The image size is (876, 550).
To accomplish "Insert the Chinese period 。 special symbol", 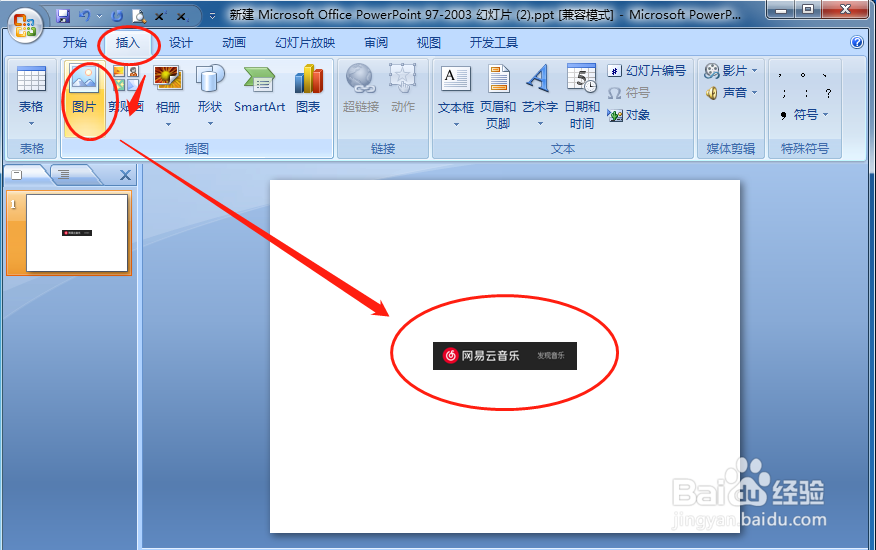I will [x=803, y=75].
